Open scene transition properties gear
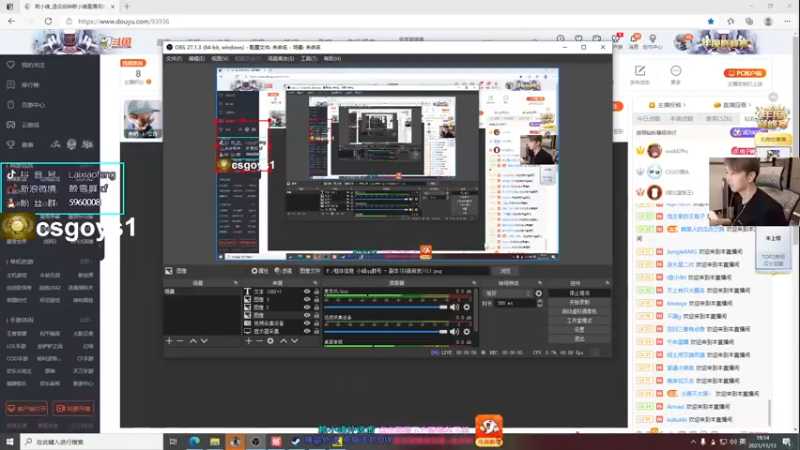 click(x=539, y=293)
